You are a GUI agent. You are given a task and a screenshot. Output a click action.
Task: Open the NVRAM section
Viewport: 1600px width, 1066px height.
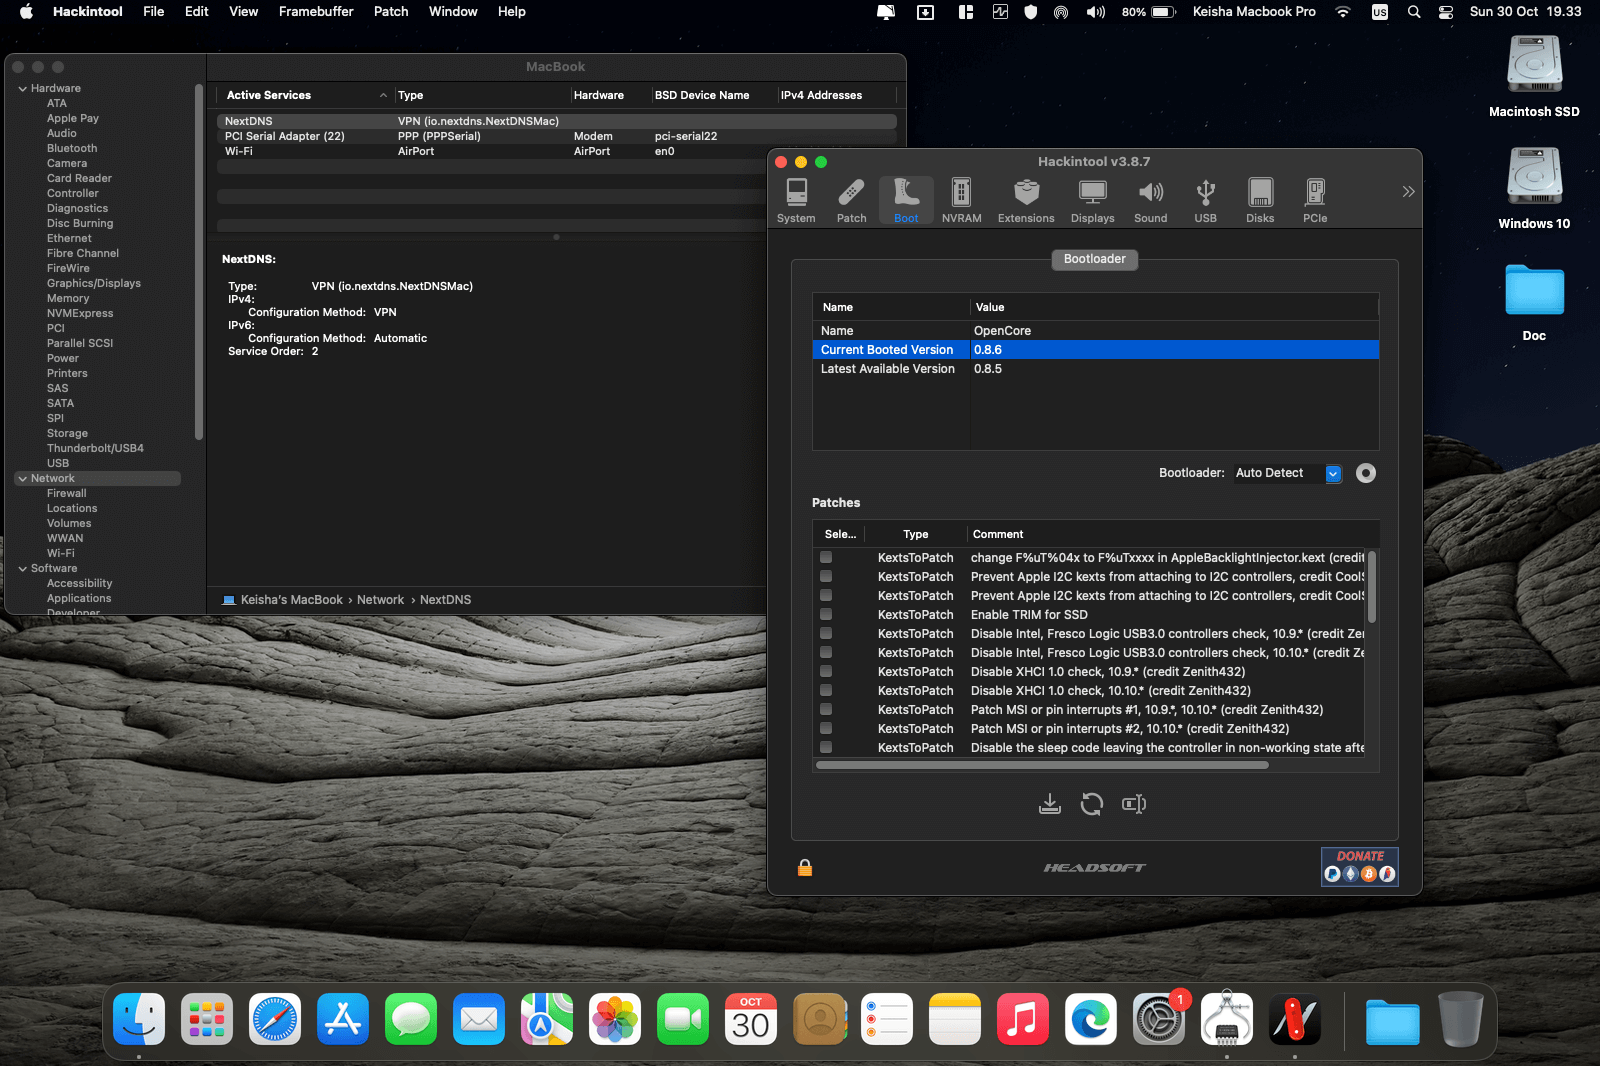click(x=961, y=200)
